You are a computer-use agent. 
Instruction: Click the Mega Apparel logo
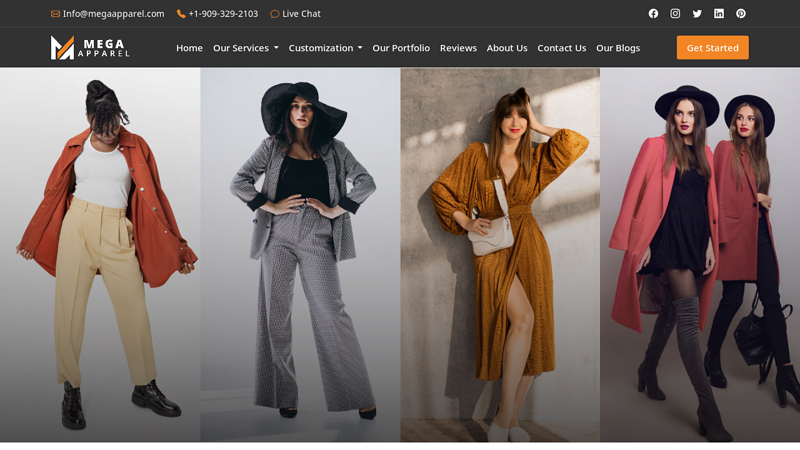(90, 47)
